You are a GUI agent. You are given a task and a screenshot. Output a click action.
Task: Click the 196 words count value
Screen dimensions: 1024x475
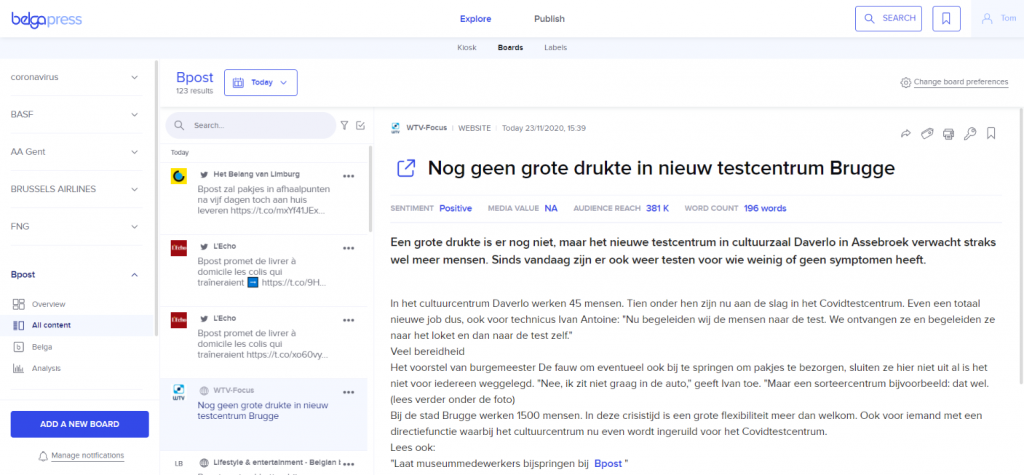(765, 208)
